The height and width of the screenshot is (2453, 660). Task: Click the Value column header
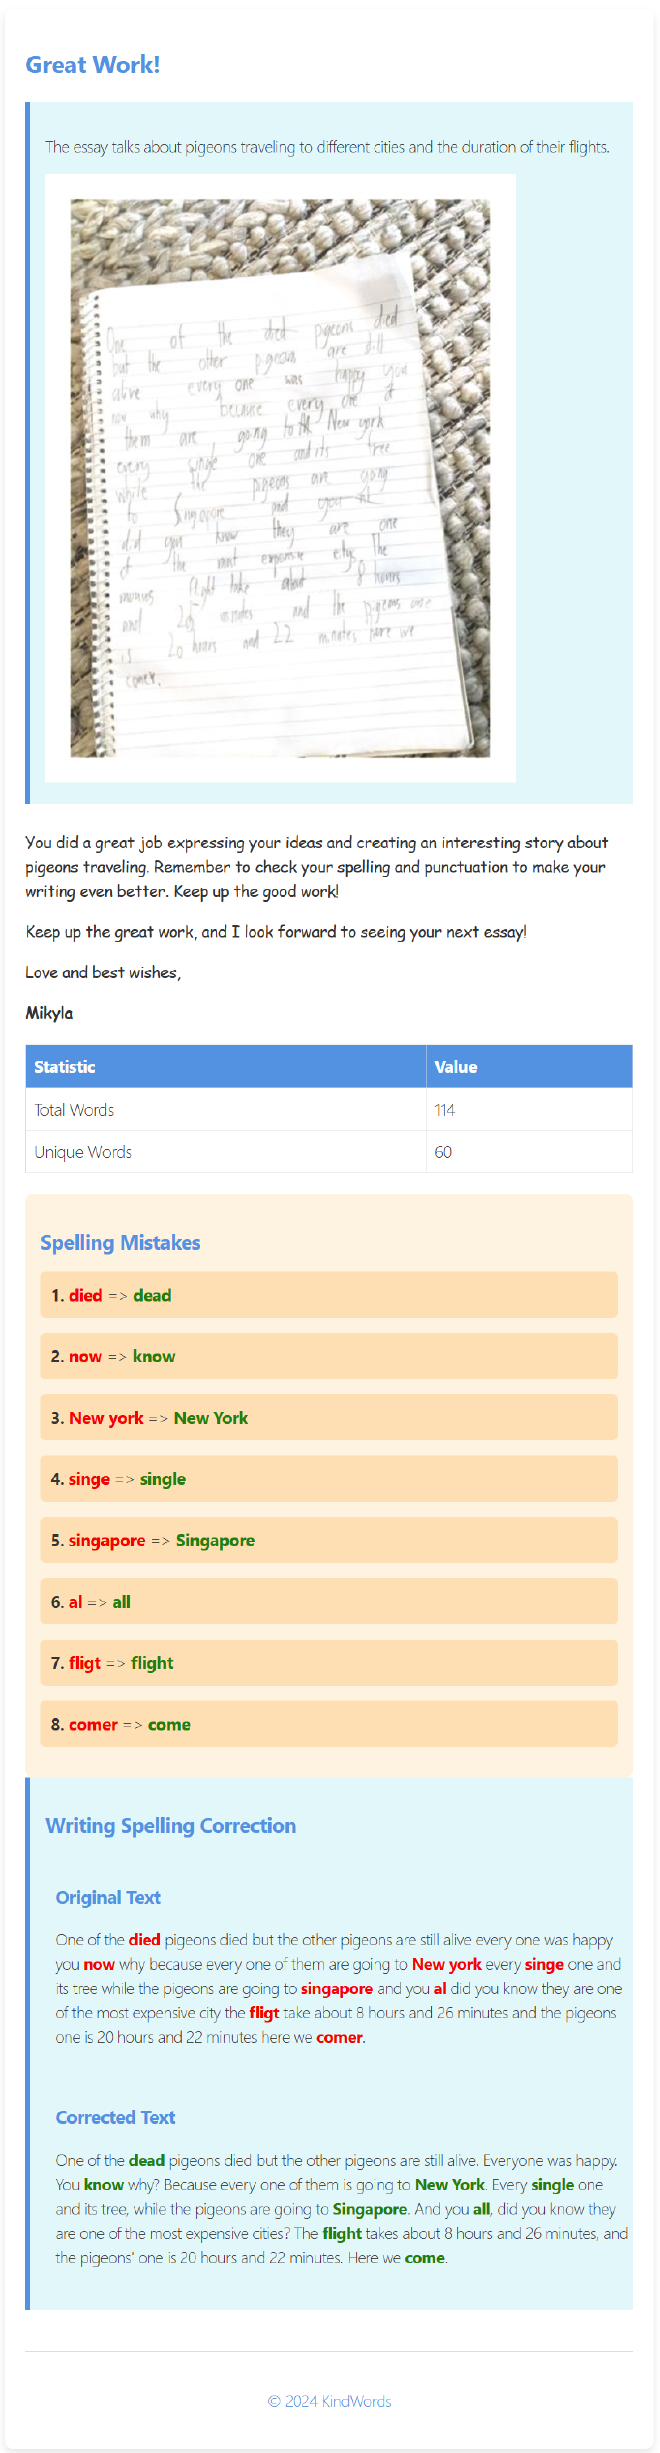pyautogui.click(x=529, y=1067)
